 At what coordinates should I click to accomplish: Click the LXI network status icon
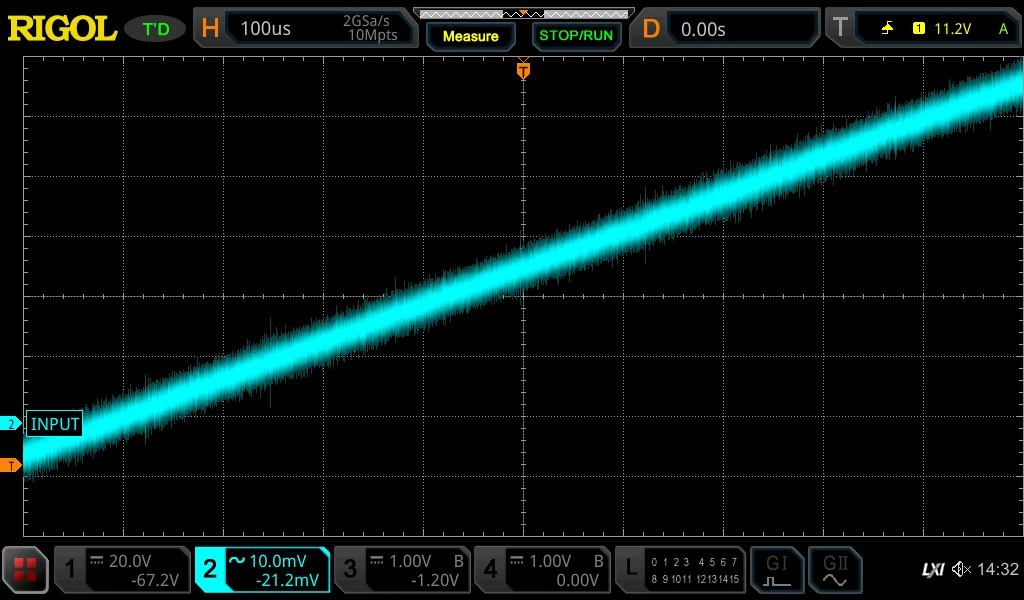point(933,570)
